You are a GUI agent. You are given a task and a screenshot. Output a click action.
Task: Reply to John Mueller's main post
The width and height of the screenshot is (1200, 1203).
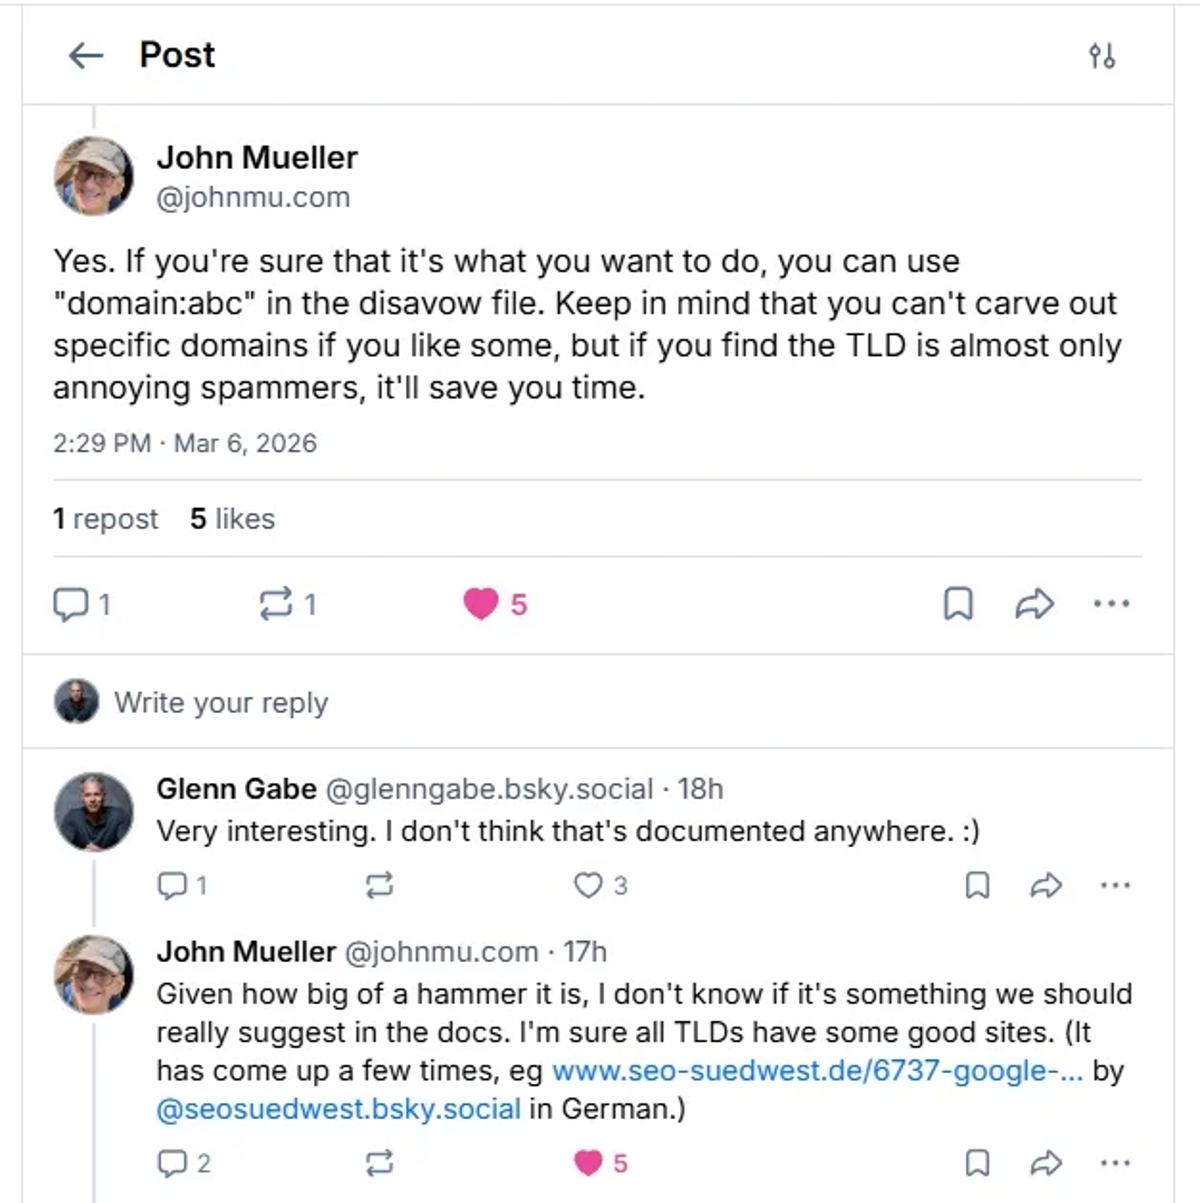(72, 604)
